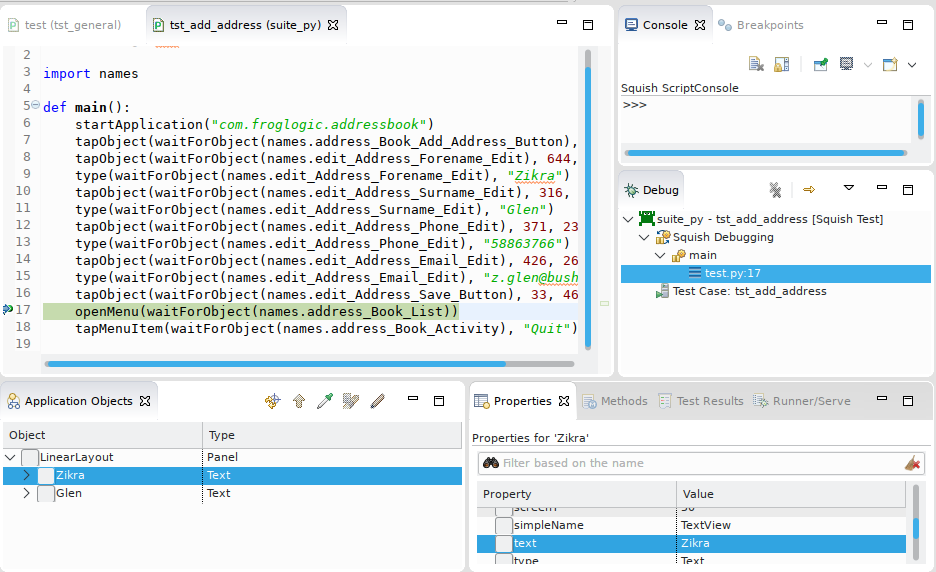Switch to the Methods tab
936x572 pixels.
[615, 401]
